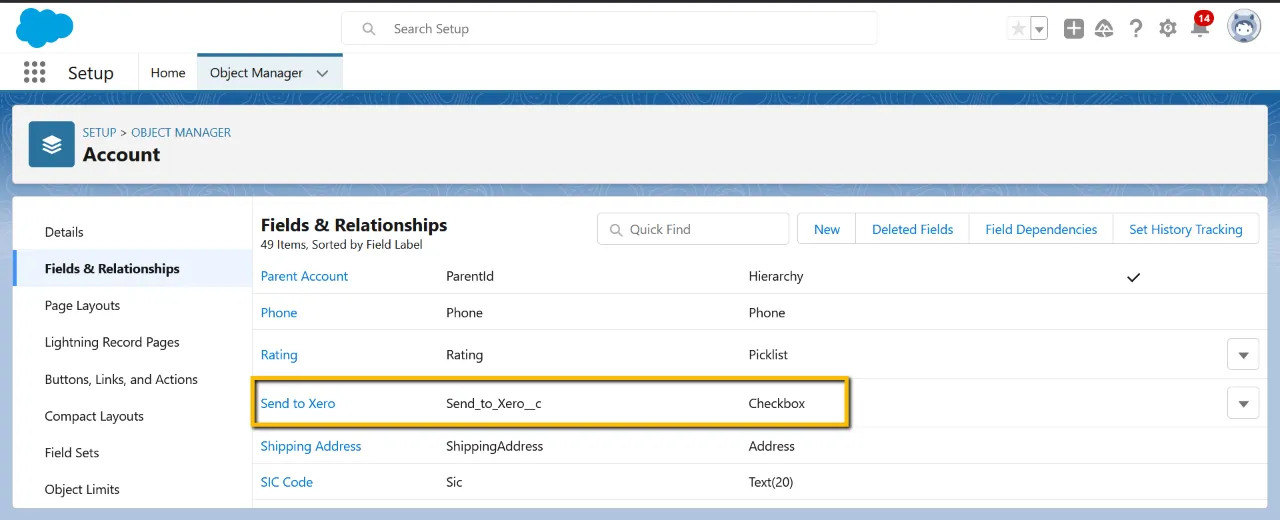Screen dimensions: 1280x520
Task: Click the Checkbox data type text
Action: click(777, 404)
